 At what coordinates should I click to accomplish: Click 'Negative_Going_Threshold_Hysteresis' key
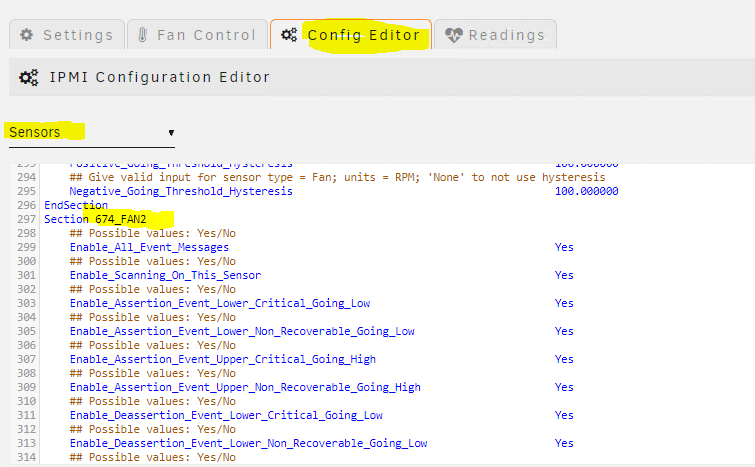181,191
